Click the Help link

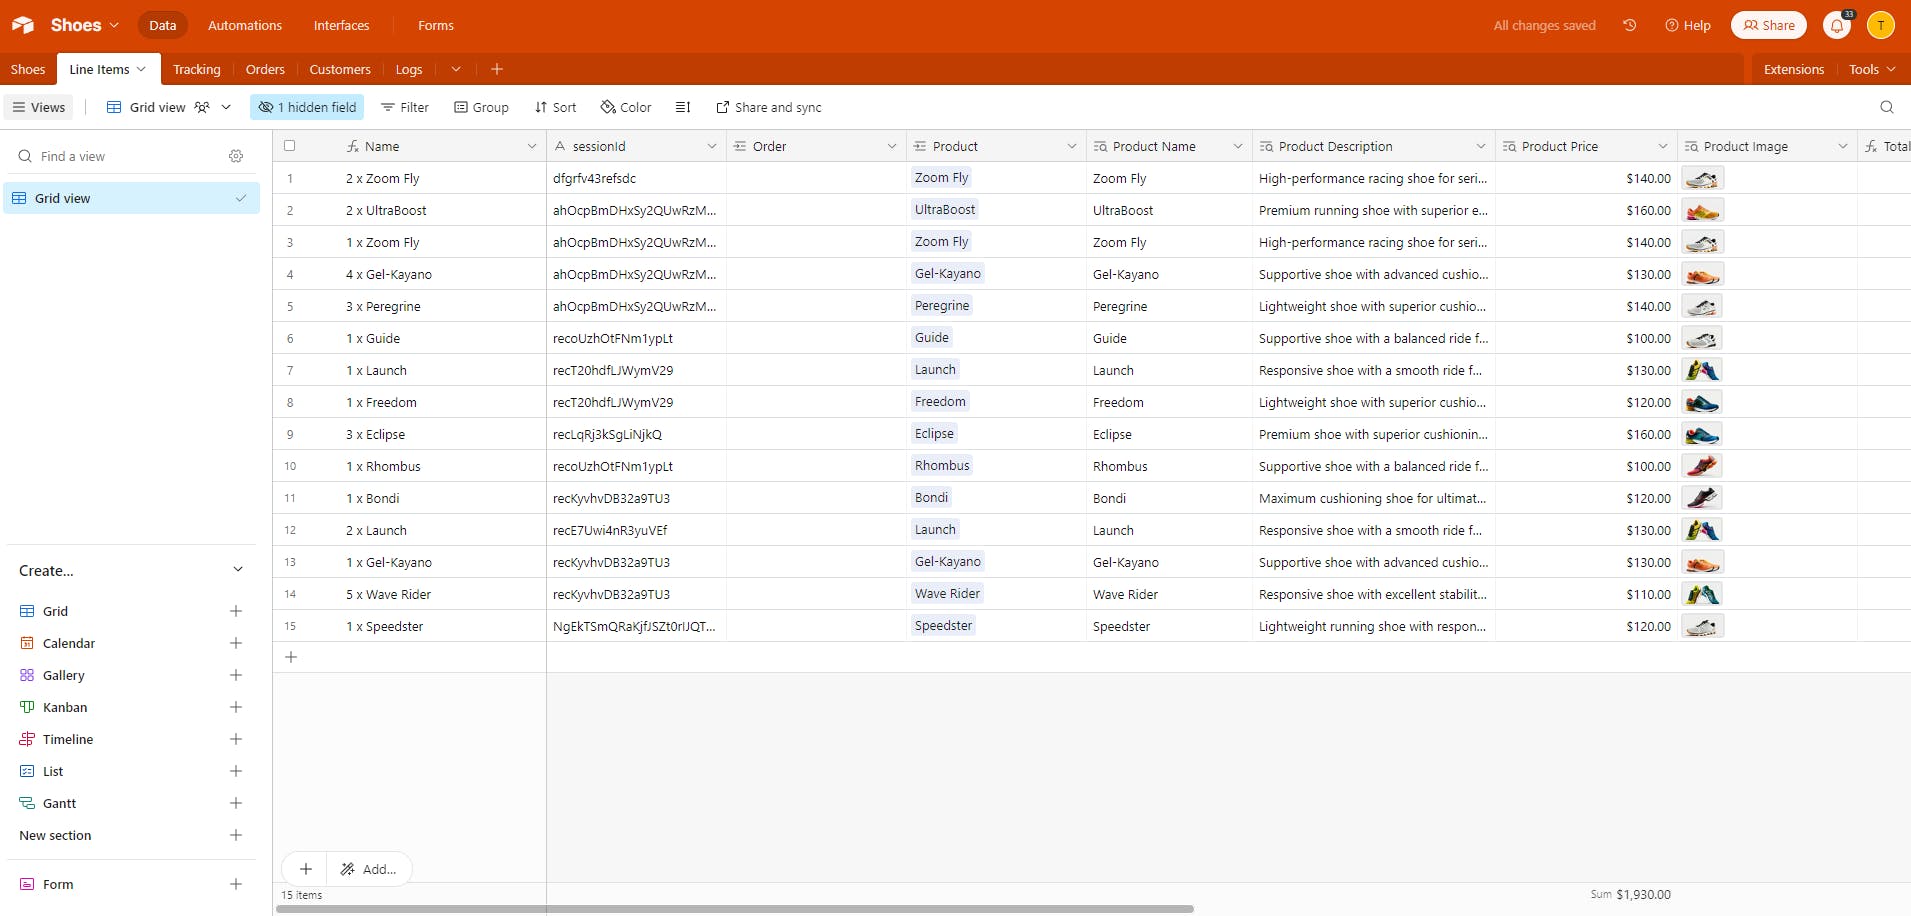point(1688,25)
